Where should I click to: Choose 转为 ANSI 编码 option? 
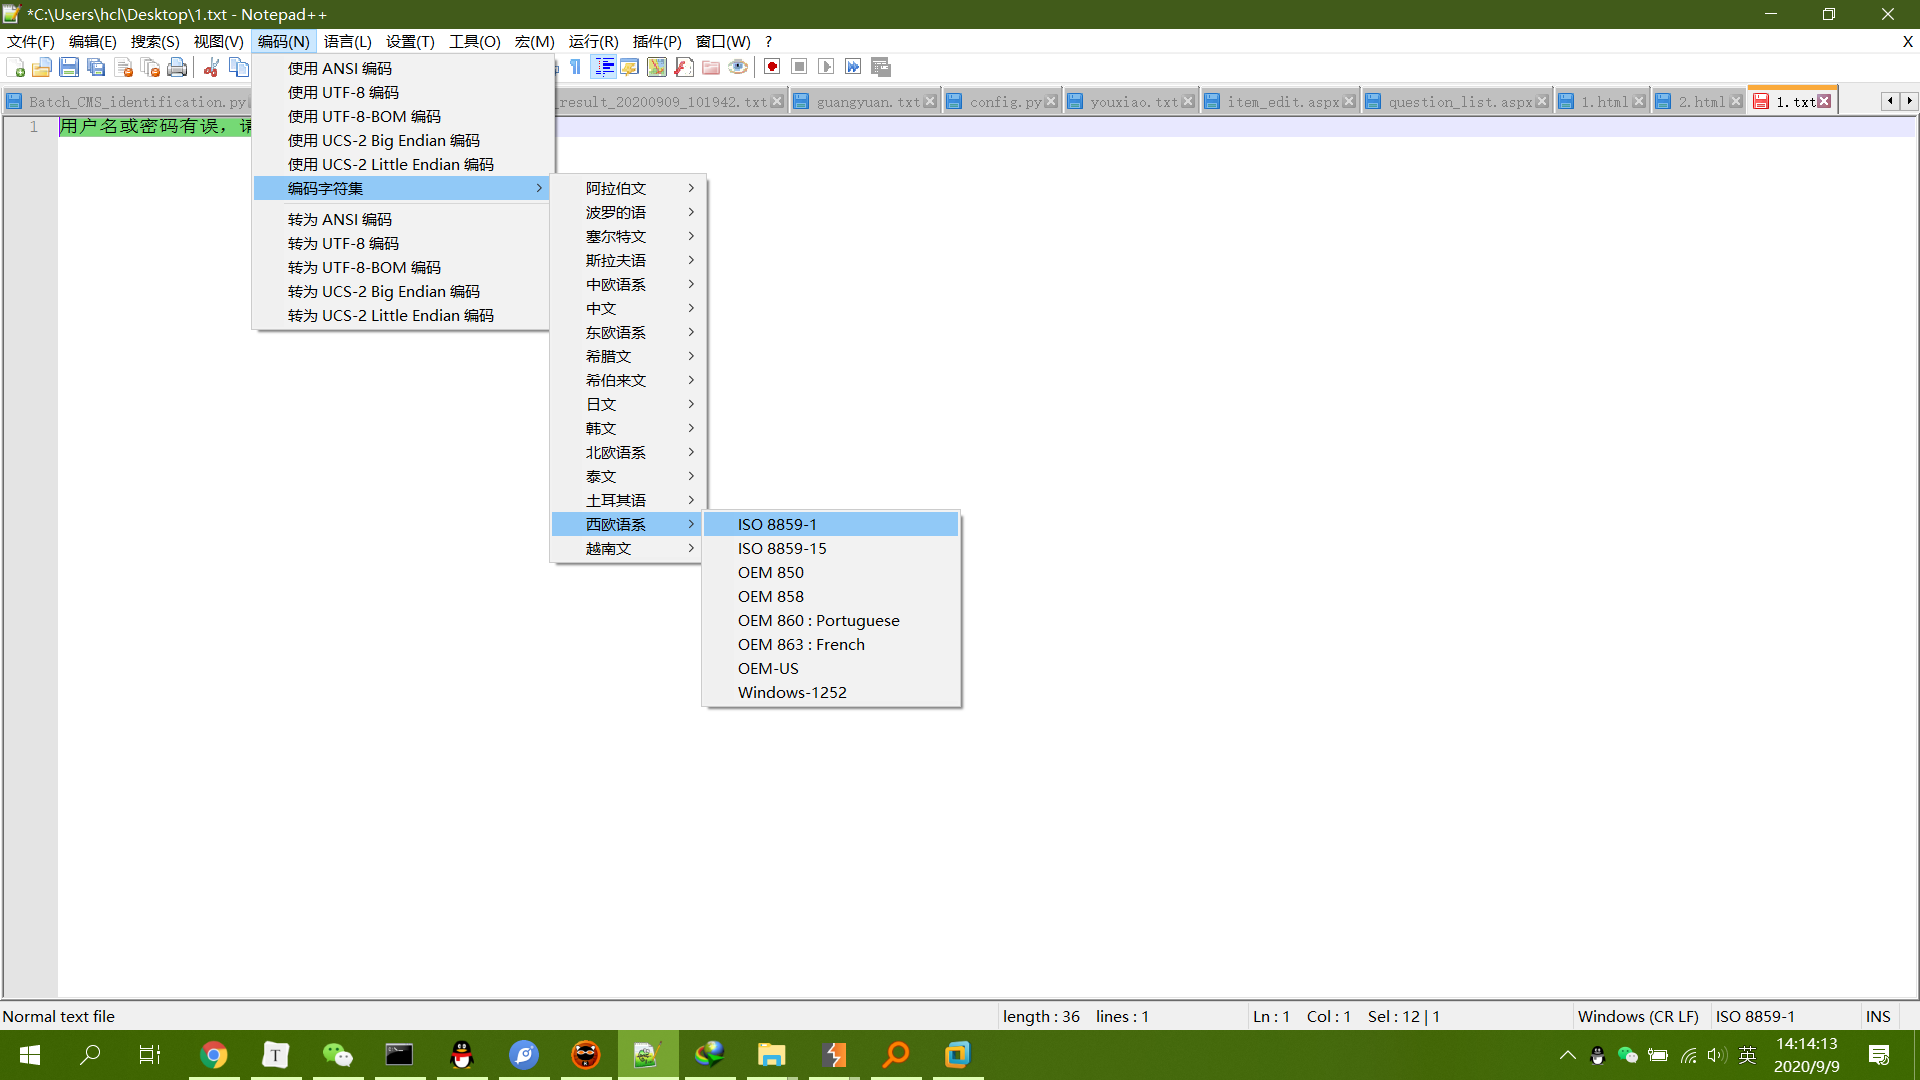point(403,219)
